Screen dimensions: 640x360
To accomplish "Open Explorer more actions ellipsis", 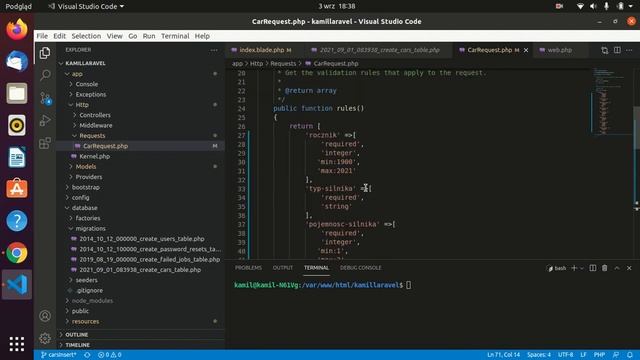I will 214,50.
